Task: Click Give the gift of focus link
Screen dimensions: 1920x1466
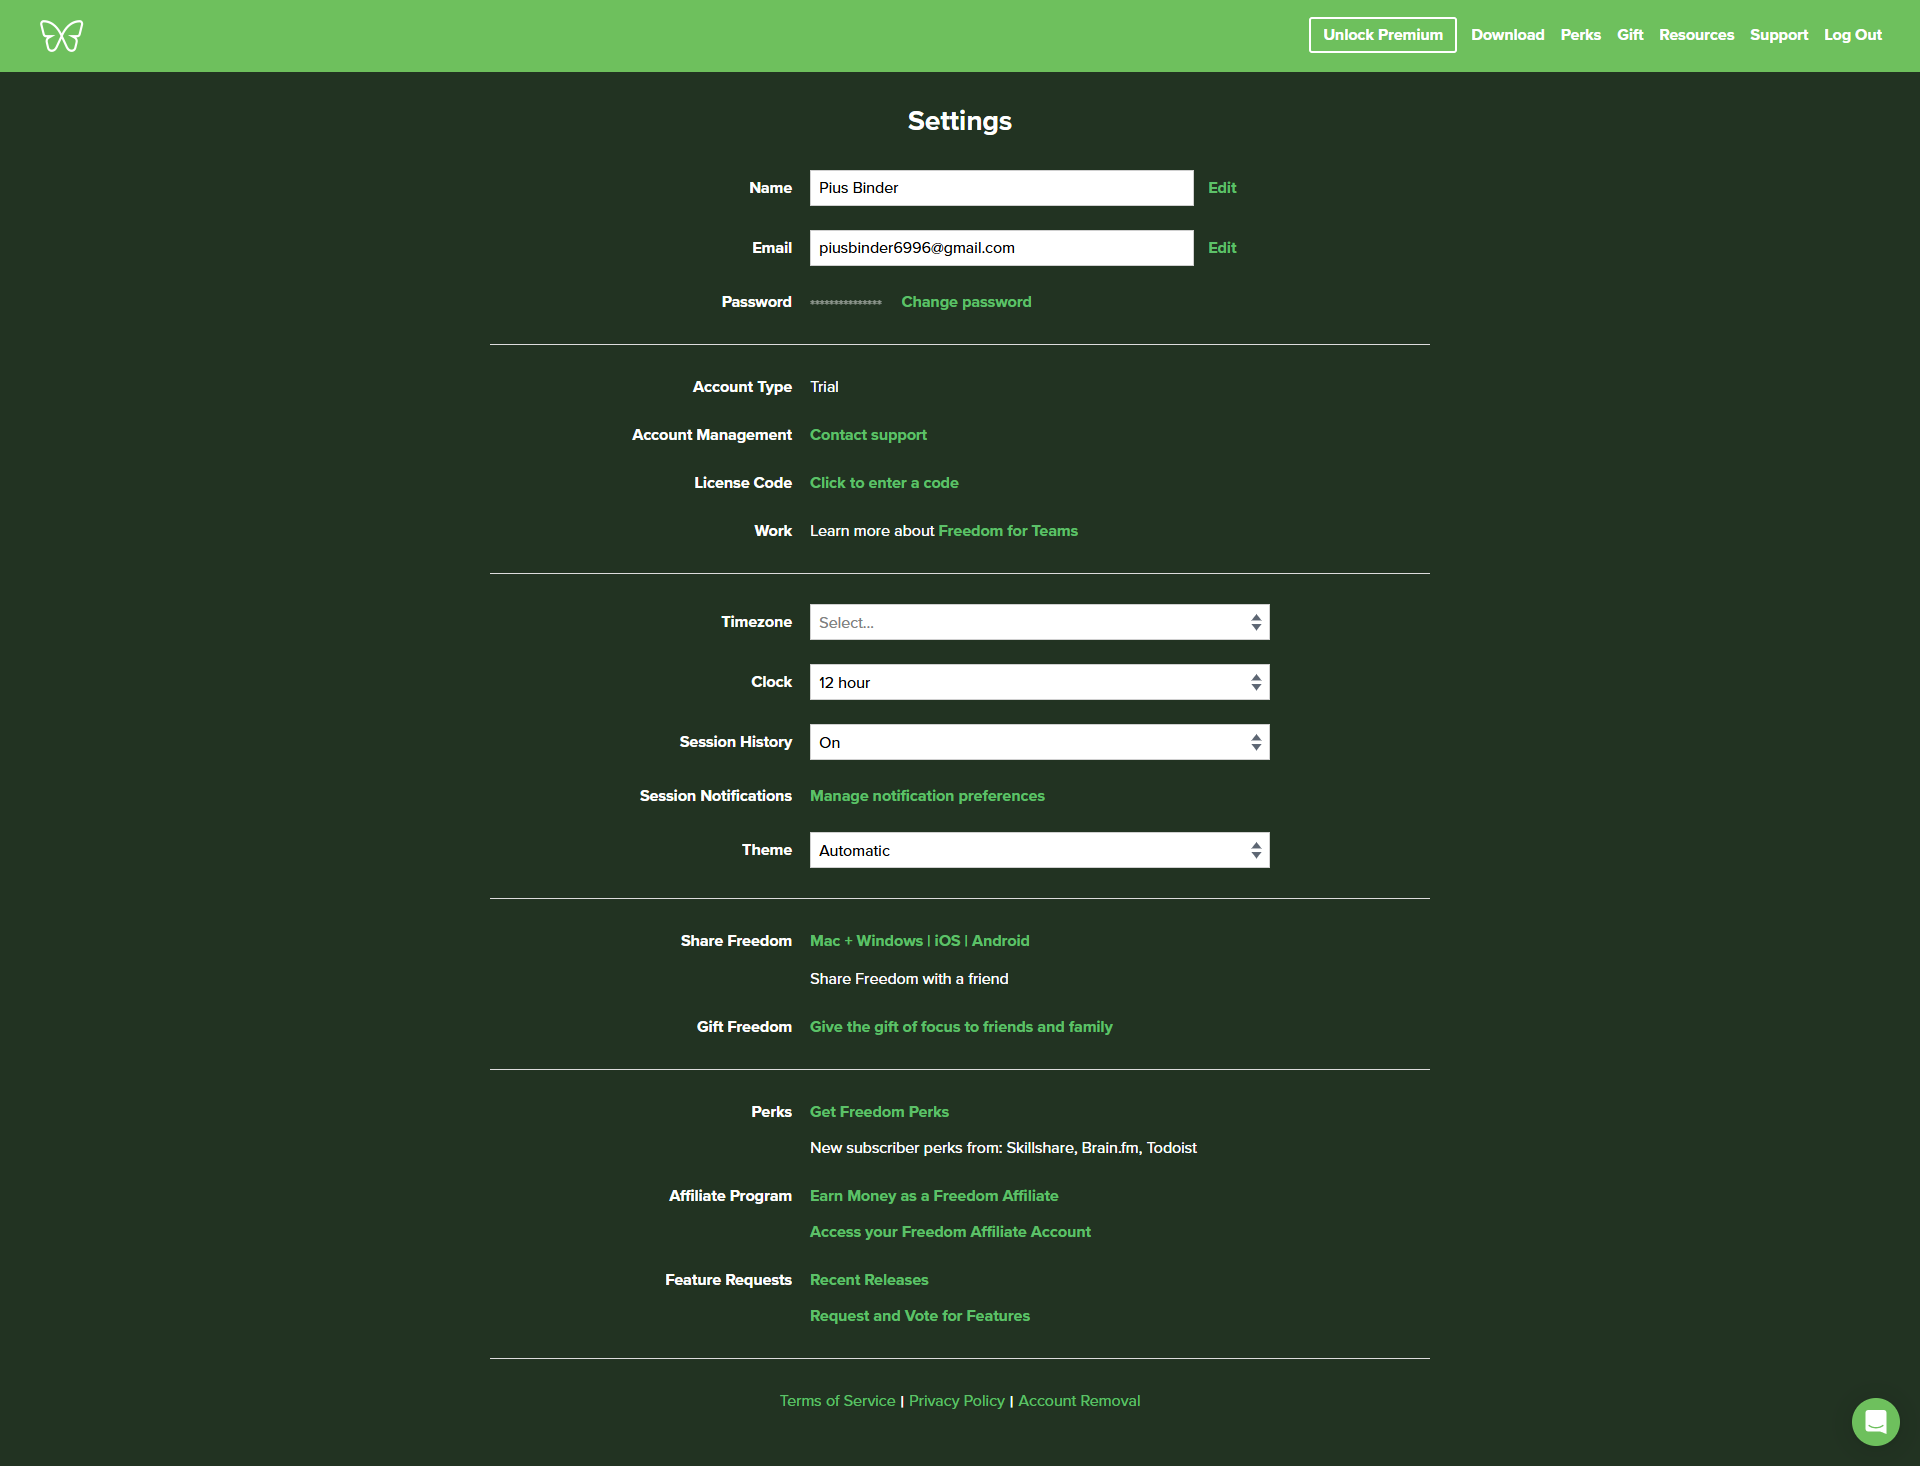Action: [x=961, y=1027]
